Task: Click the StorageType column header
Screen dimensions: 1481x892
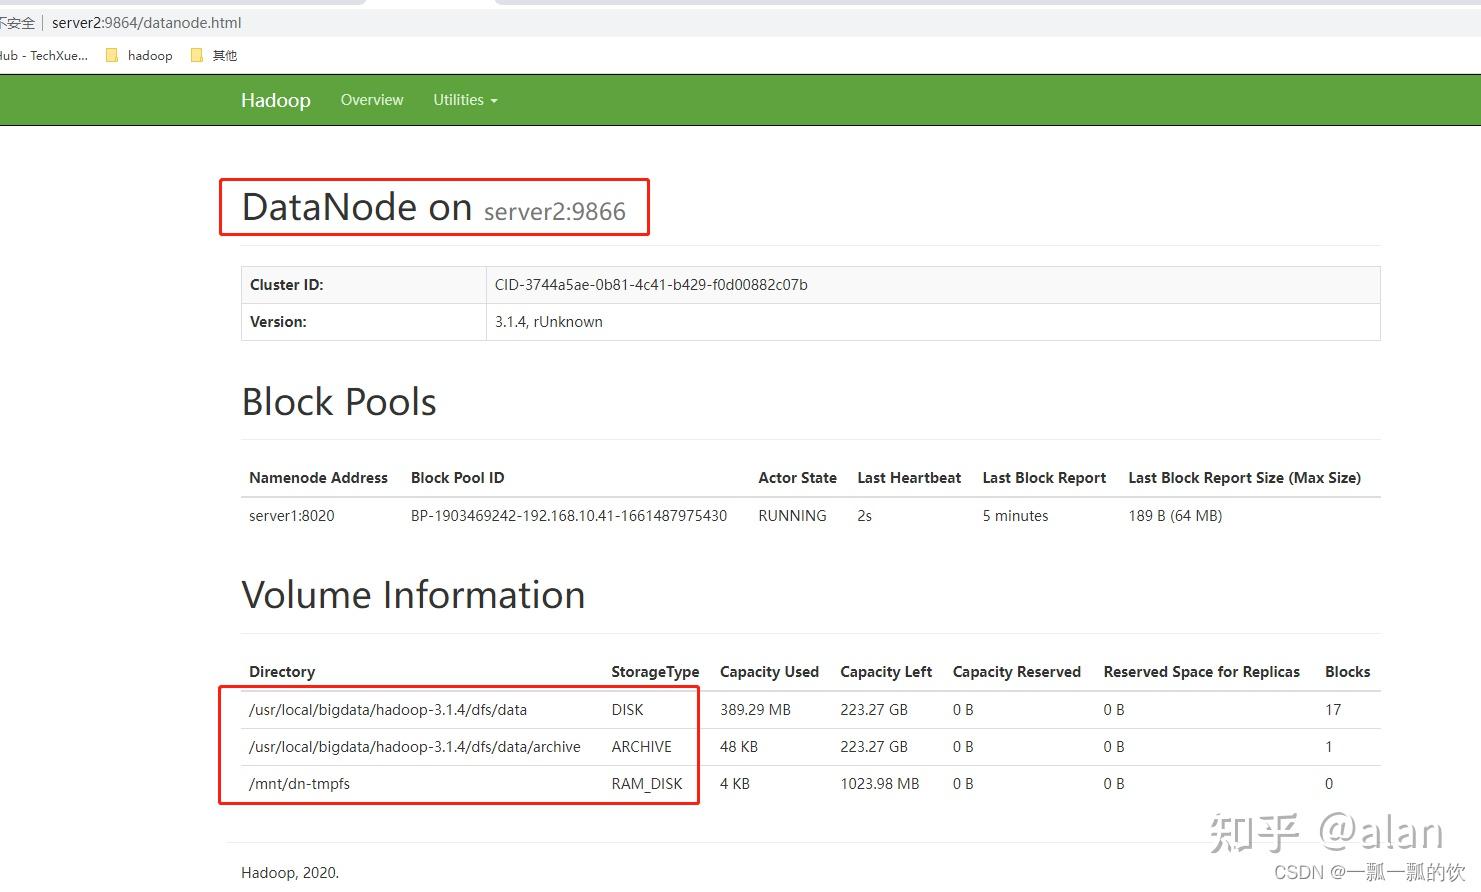Action: coord(655,672)
